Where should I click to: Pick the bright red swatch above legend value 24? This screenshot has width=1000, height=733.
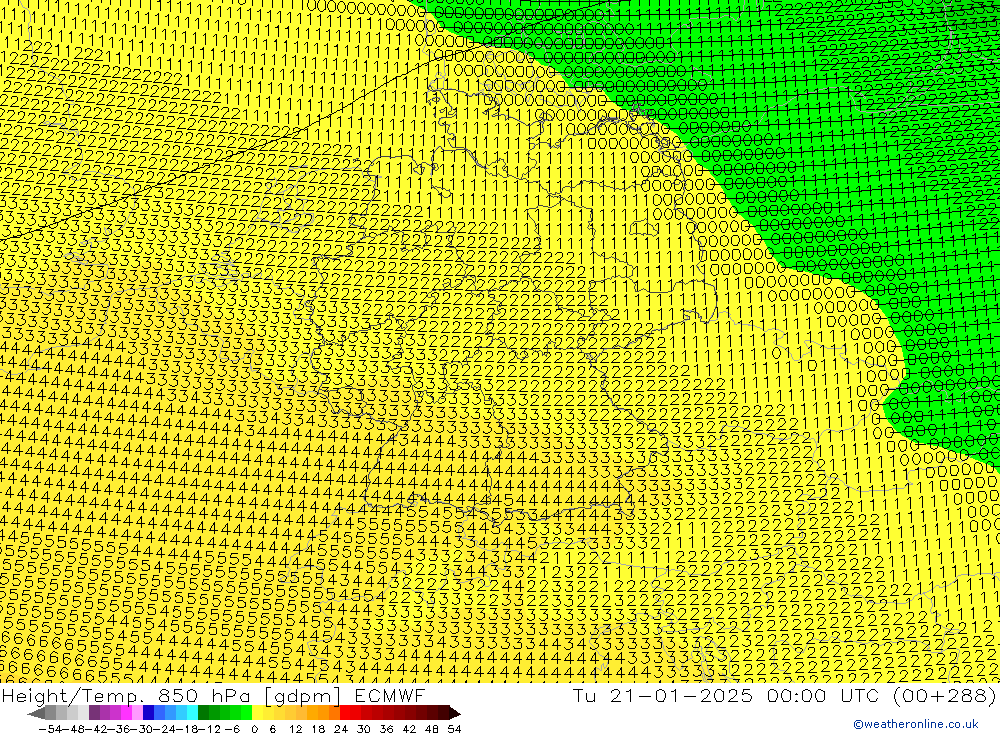345,713
